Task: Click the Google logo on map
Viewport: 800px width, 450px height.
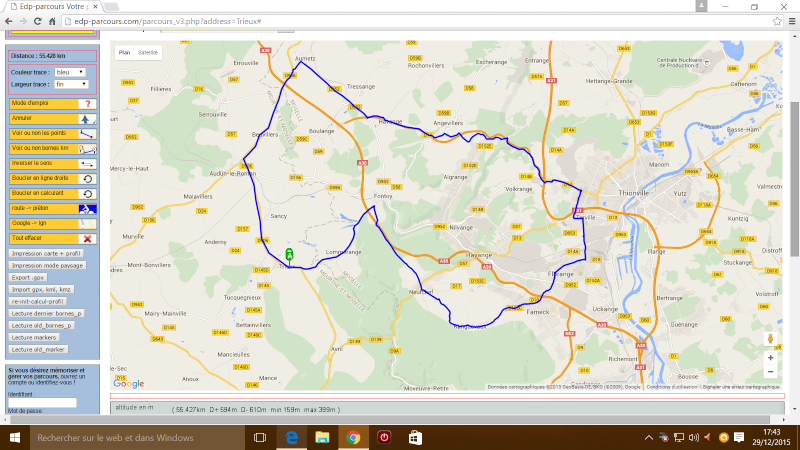Action: click(129, 384)
